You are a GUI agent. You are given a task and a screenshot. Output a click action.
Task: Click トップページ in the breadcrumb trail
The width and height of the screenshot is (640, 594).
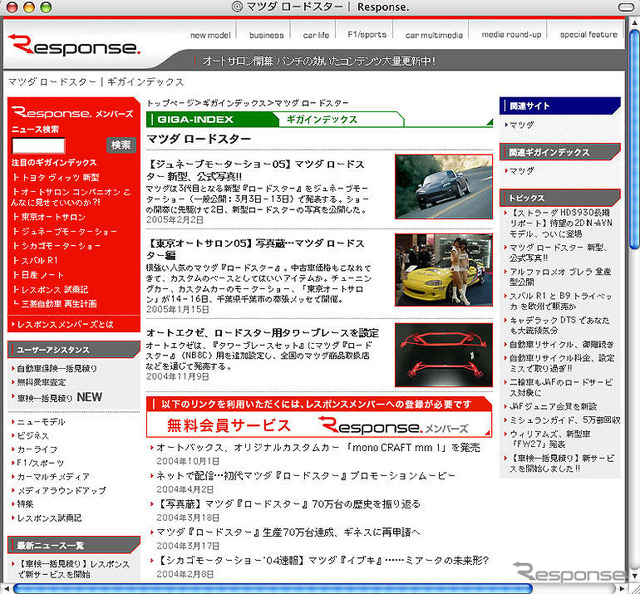171,103
